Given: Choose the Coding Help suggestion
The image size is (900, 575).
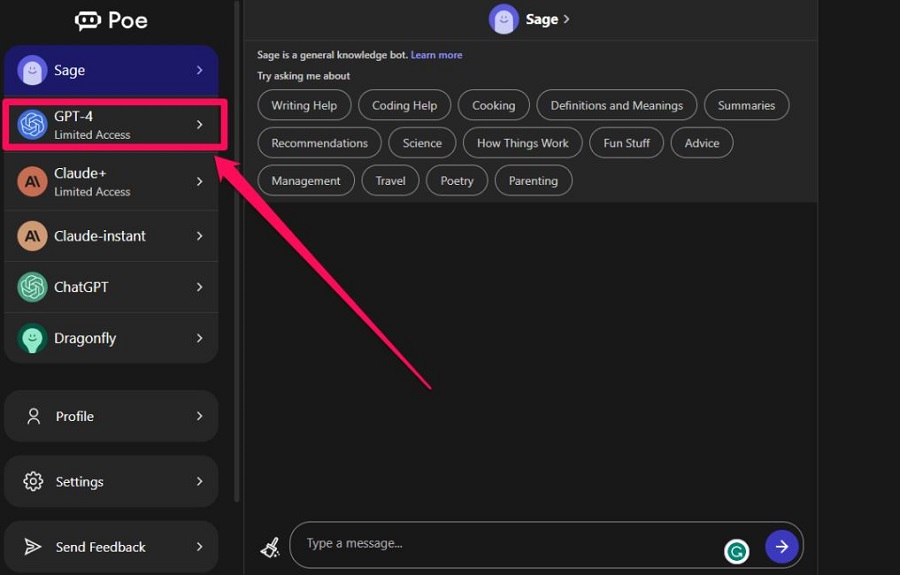Looking at the screenshot, I should [x=405, y=105].
